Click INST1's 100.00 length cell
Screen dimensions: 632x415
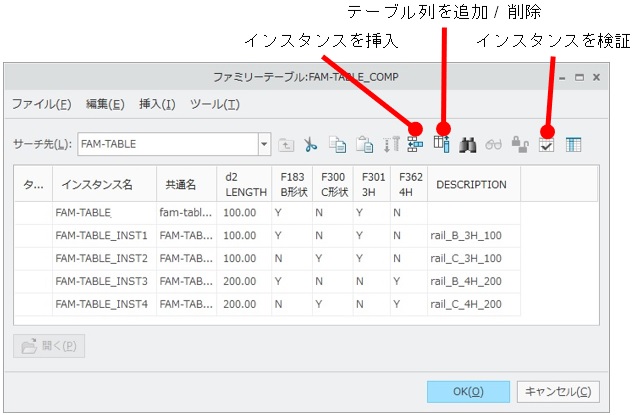coord(244,235)
